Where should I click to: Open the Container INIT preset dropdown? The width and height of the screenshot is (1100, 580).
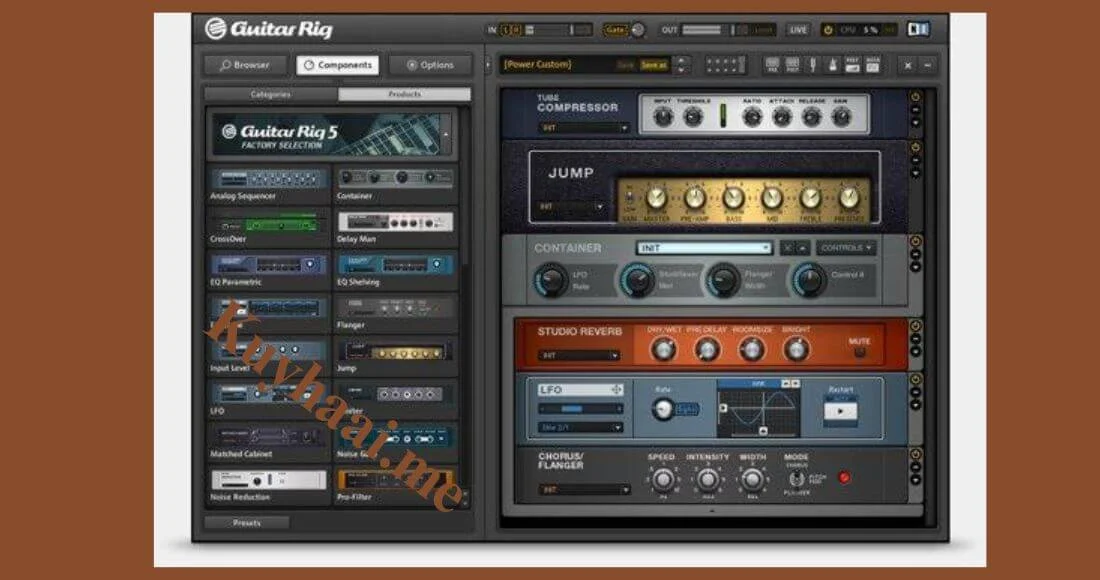tap(704, 248)
